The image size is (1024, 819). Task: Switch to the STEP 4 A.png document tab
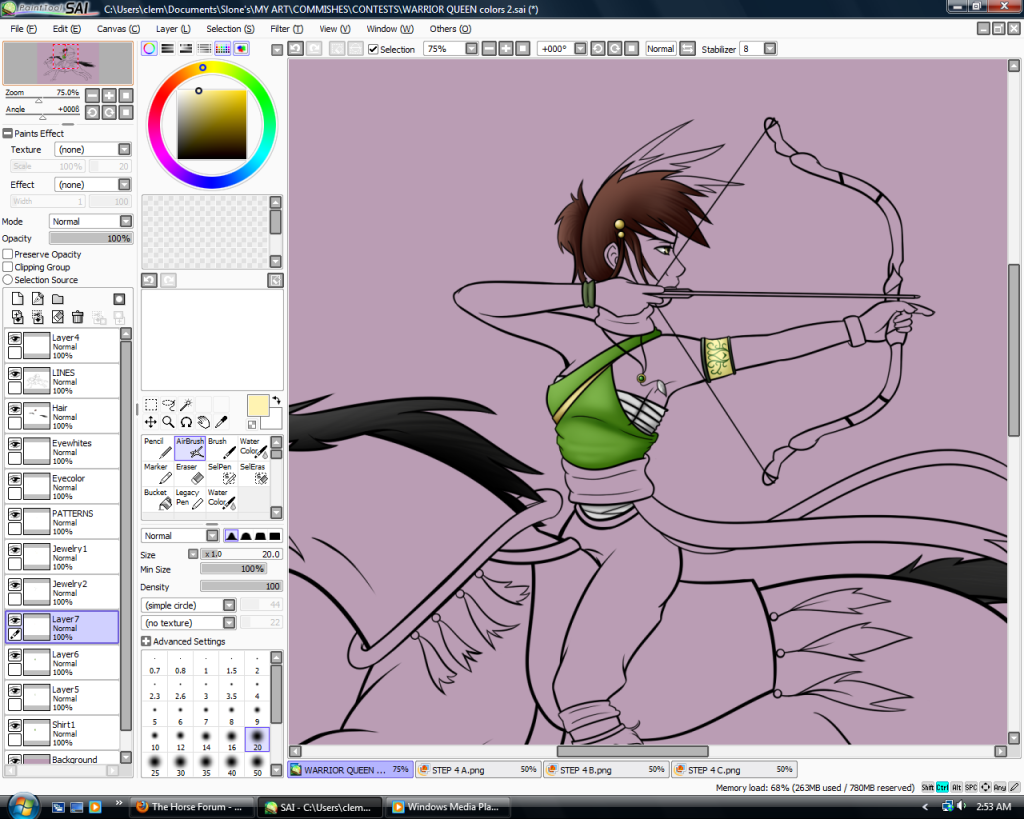pyautogui.click(x=478, y=770)
